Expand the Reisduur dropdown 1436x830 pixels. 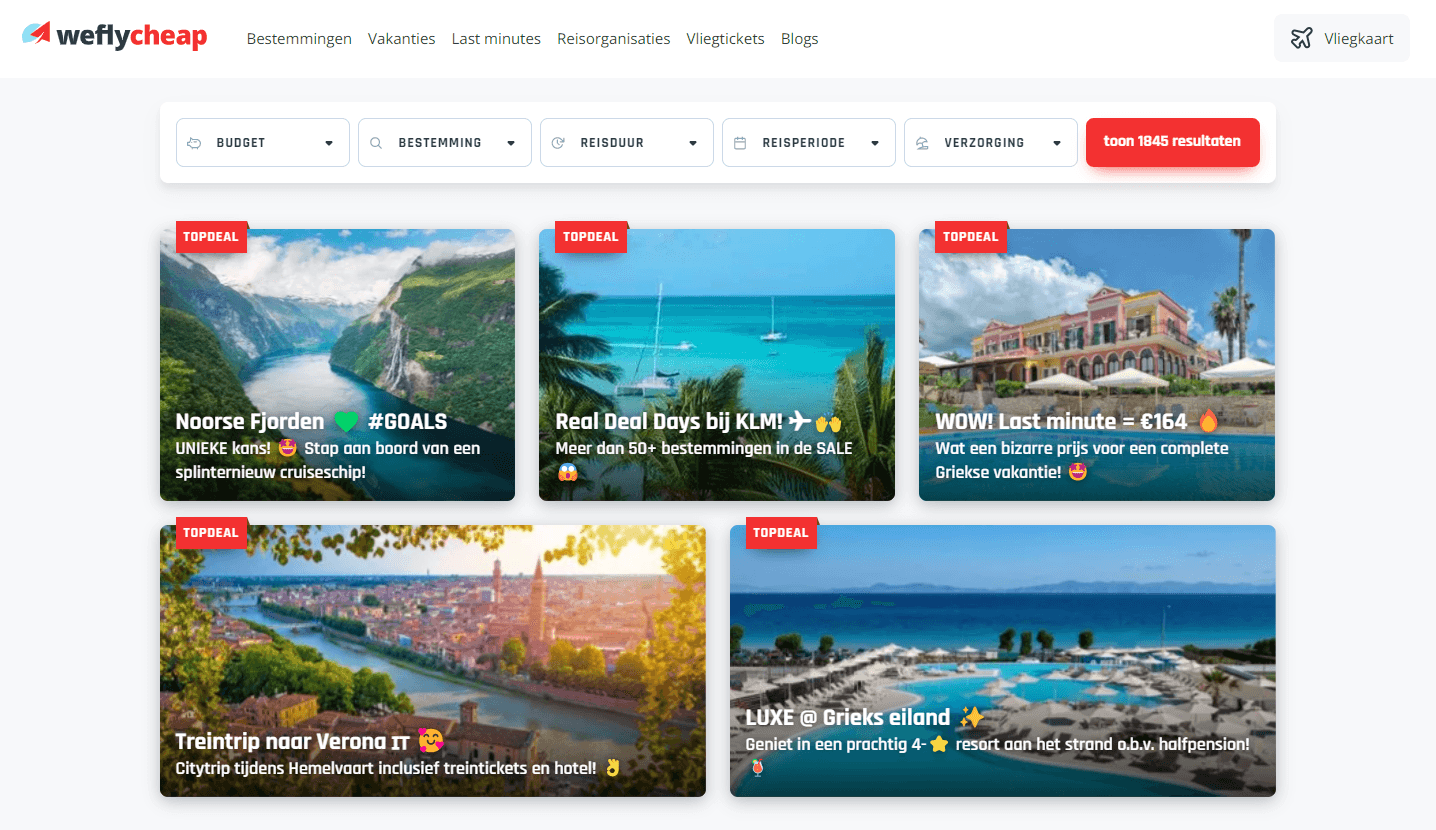coord(627,143)
